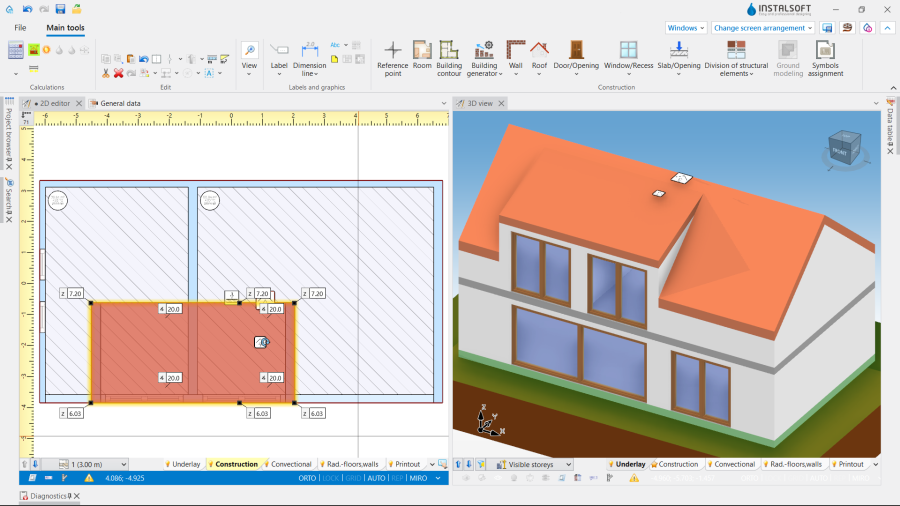The height and width of the screenshot is (506, 900).
Task: Select Construction layer tab in 2D editor
Action: coord(236,464)
